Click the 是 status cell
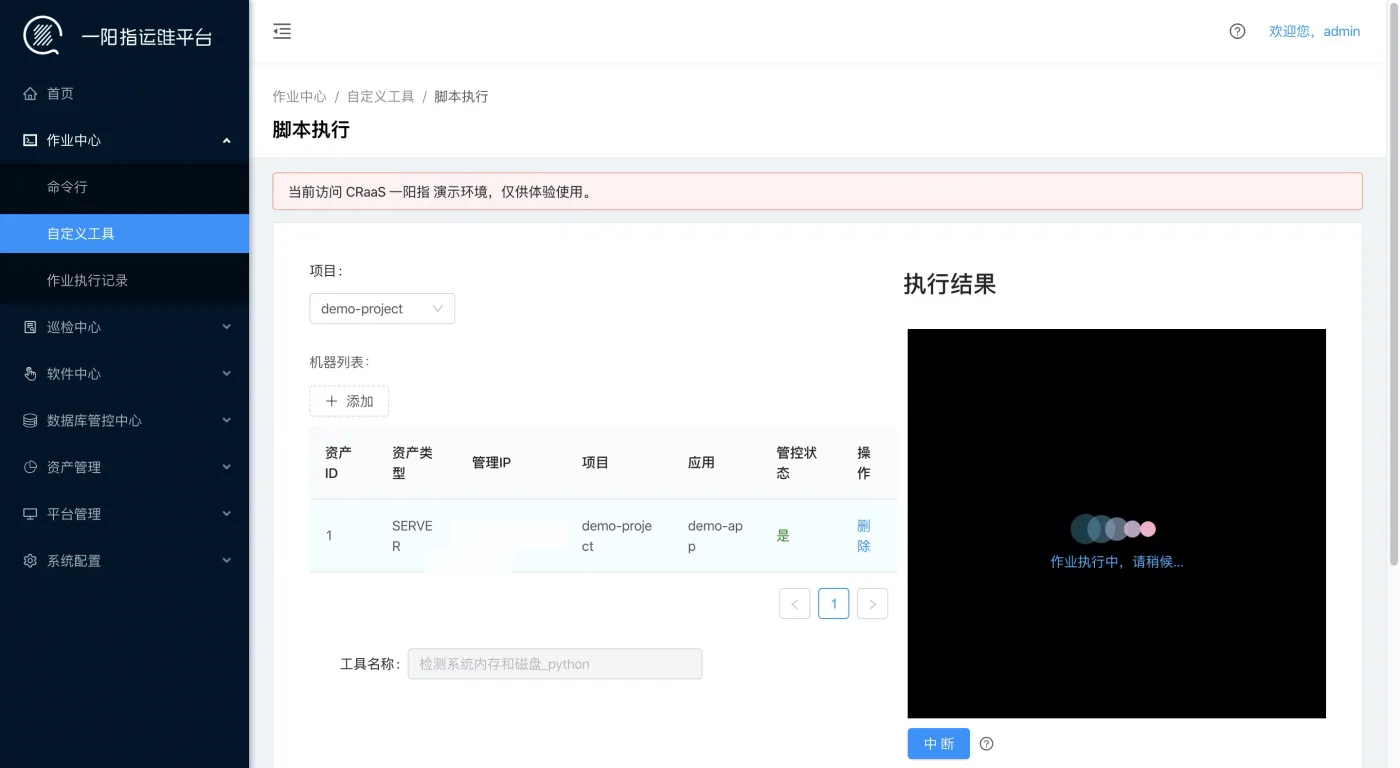Viewport: 1400px width, 768px height. pos(783,535)
